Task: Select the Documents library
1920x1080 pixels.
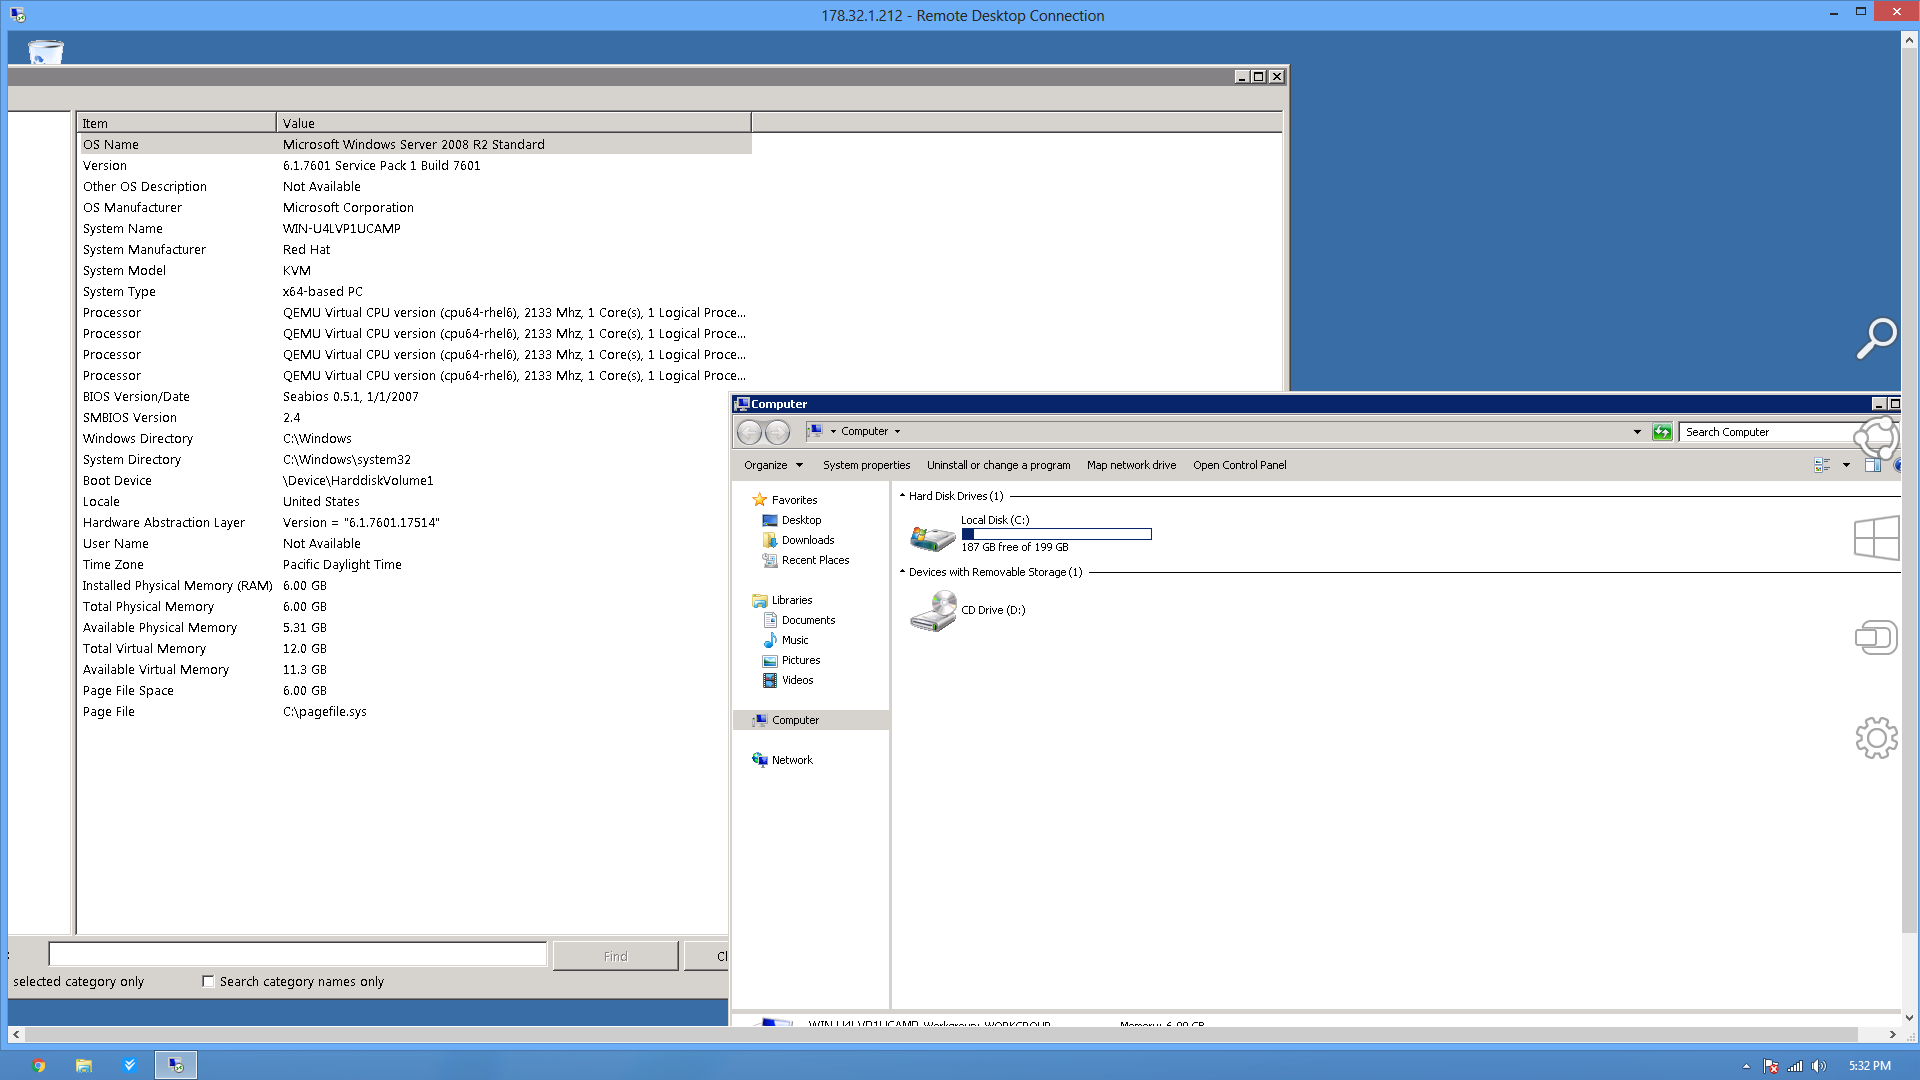Action: pos(808,620)
